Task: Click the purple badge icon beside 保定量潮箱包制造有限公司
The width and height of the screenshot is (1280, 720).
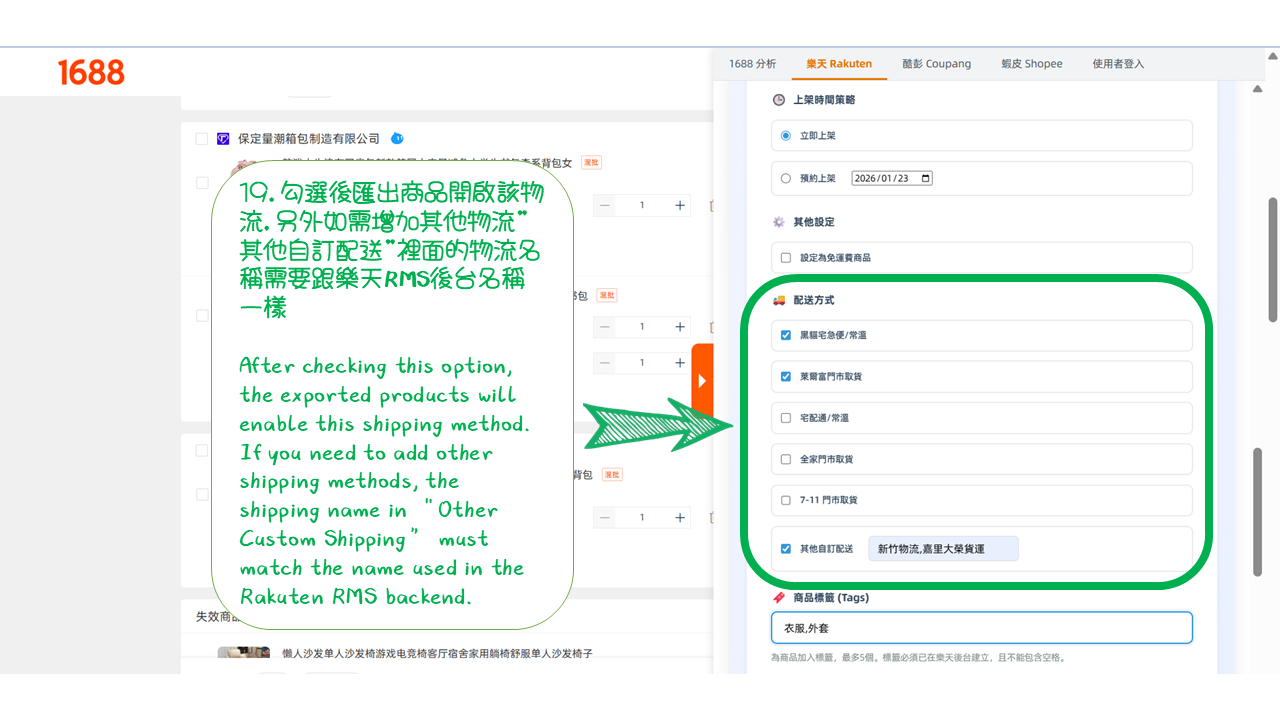Action: pyautogui.click(x=222, y=139)
